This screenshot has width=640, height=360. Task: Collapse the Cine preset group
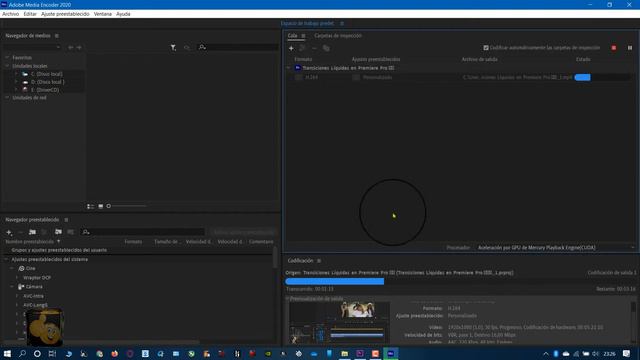tap(12, 268)
